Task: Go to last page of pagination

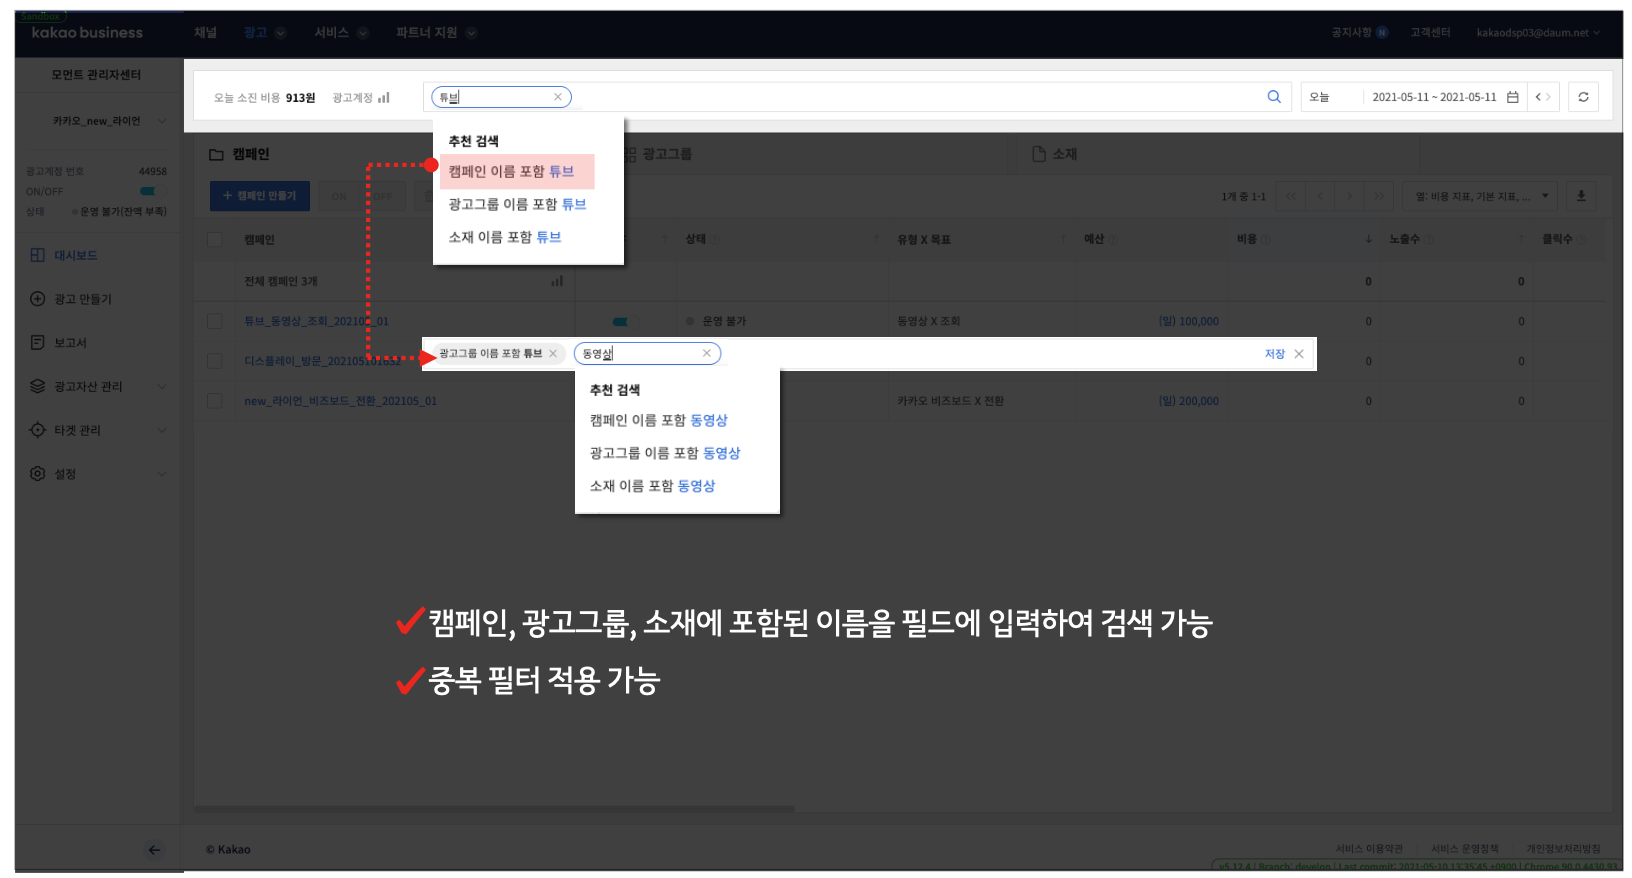Action: [1379, 196]
